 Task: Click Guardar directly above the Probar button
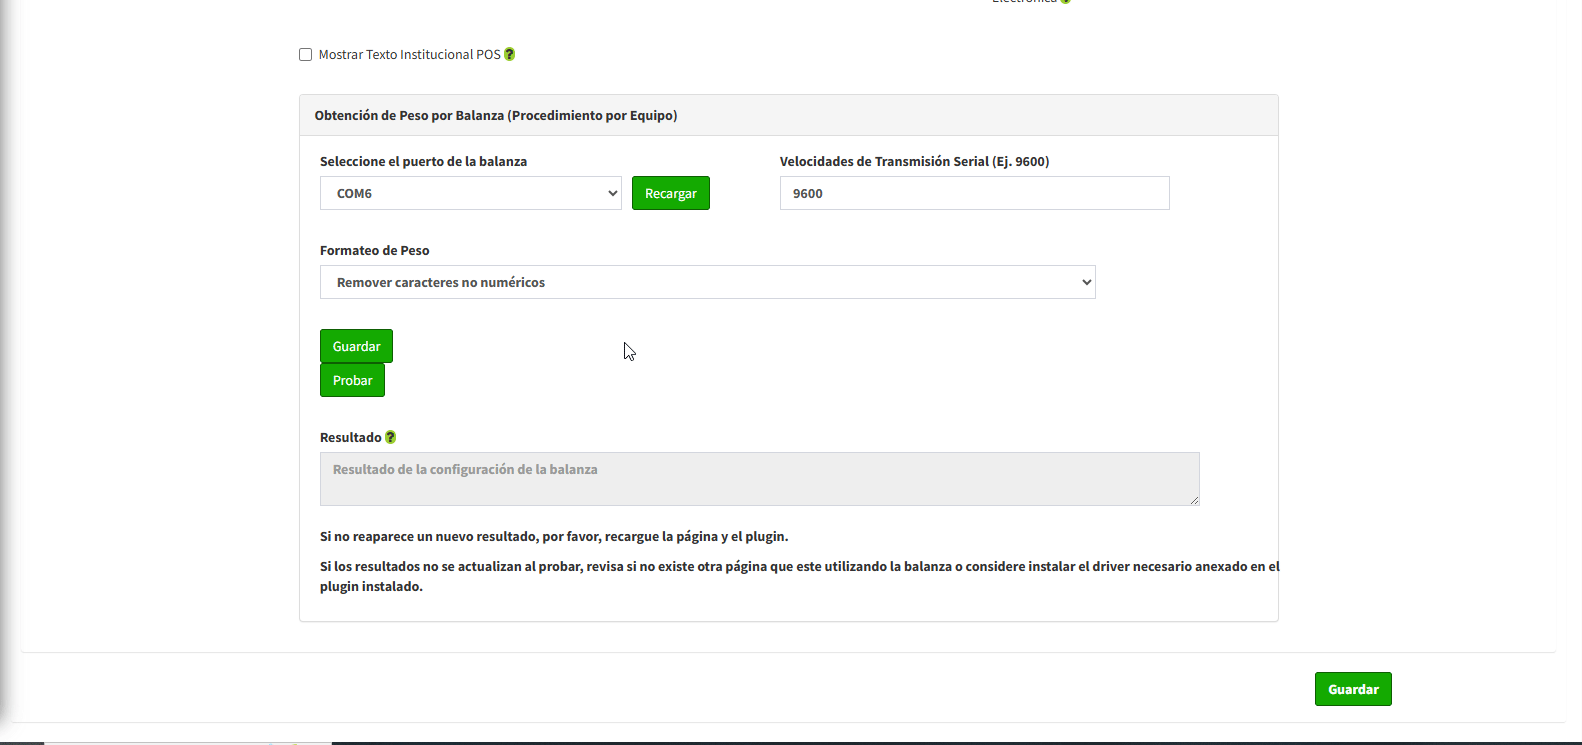pyautogui.click(x=356, y=346)
